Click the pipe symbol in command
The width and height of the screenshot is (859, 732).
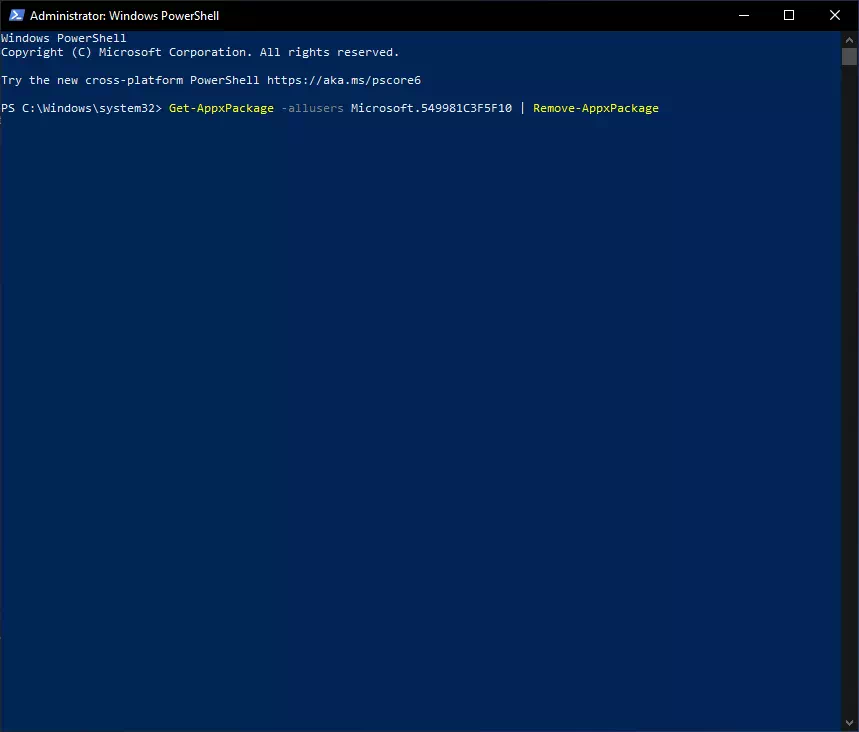pyautogui.click(x=522, y=108)
